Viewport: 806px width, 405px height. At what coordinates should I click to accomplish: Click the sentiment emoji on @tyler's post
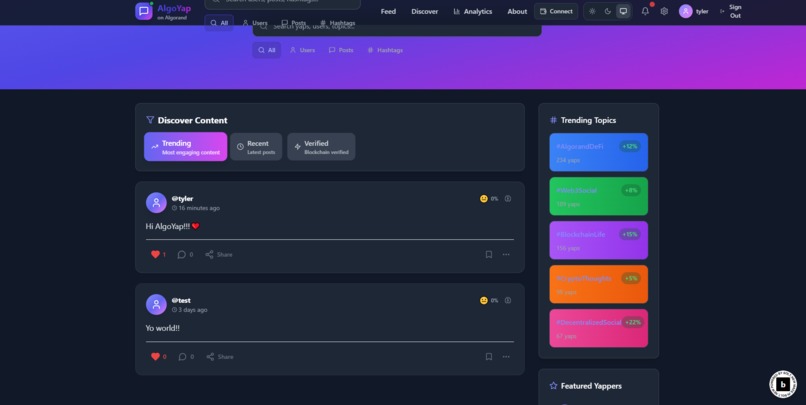click(x=484, y=198)
